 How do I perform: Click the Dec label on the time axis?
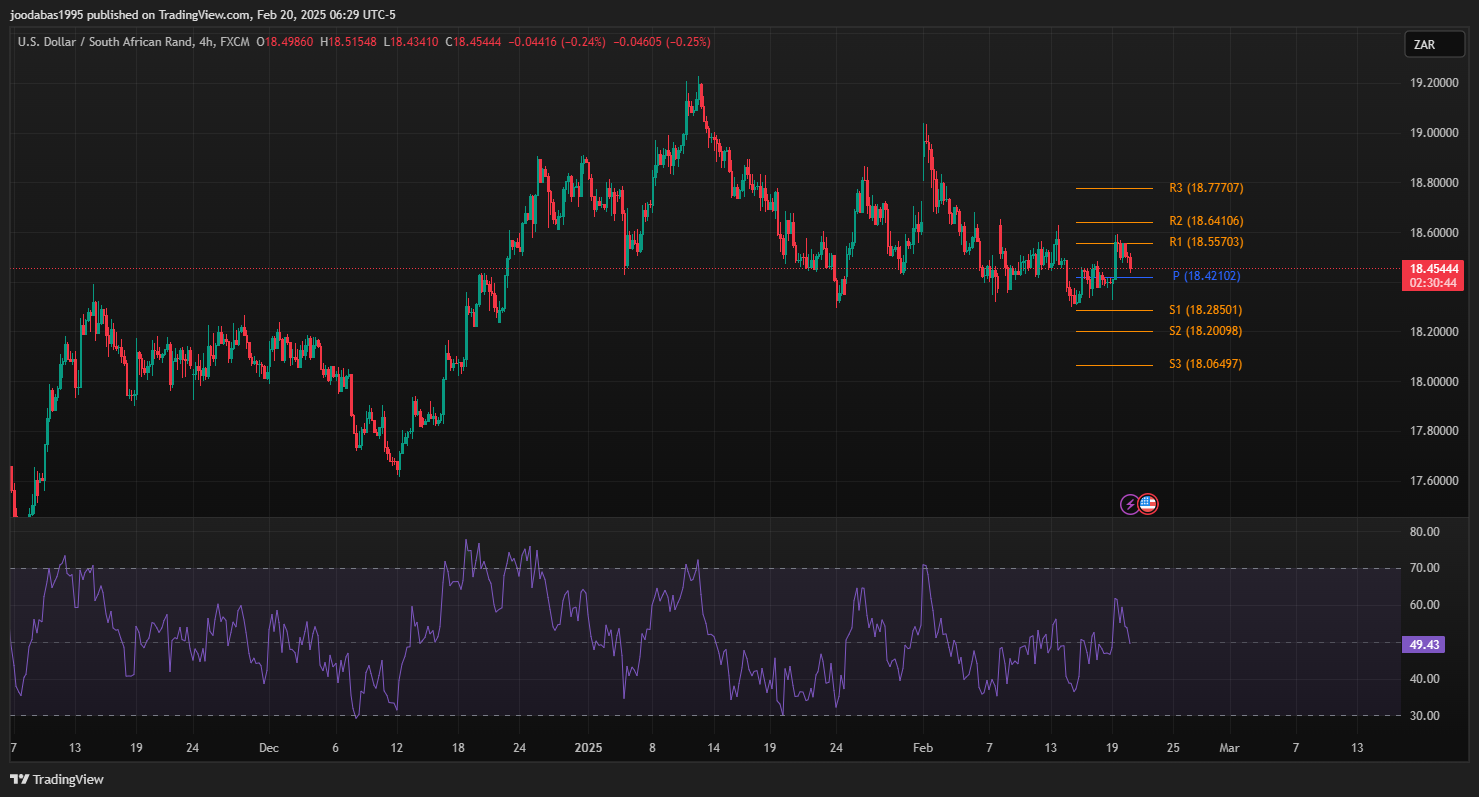[x=268, y=747]
